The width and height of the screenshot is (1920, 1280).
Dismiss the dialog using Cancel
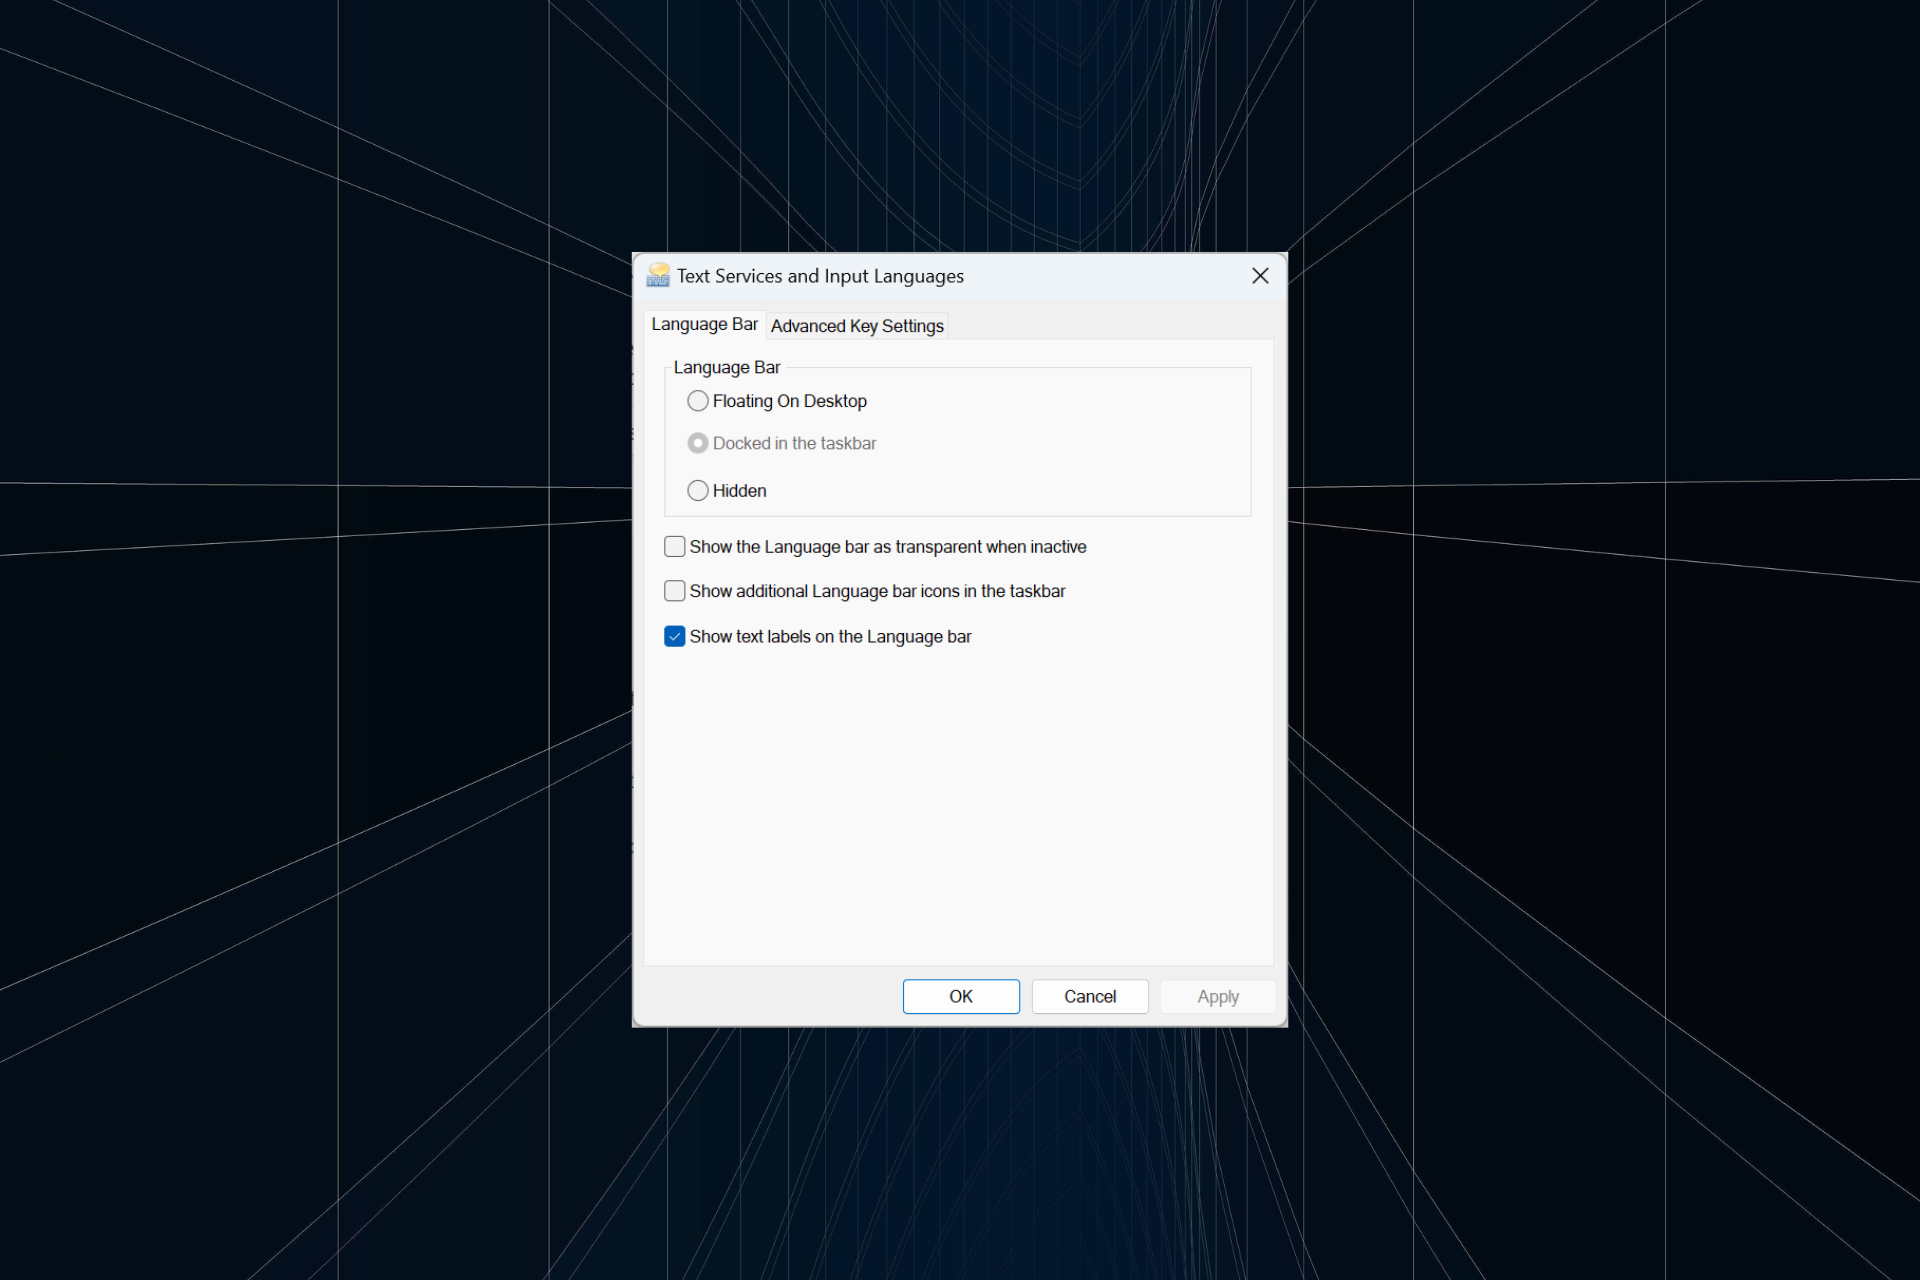[x=1089, y=996]
